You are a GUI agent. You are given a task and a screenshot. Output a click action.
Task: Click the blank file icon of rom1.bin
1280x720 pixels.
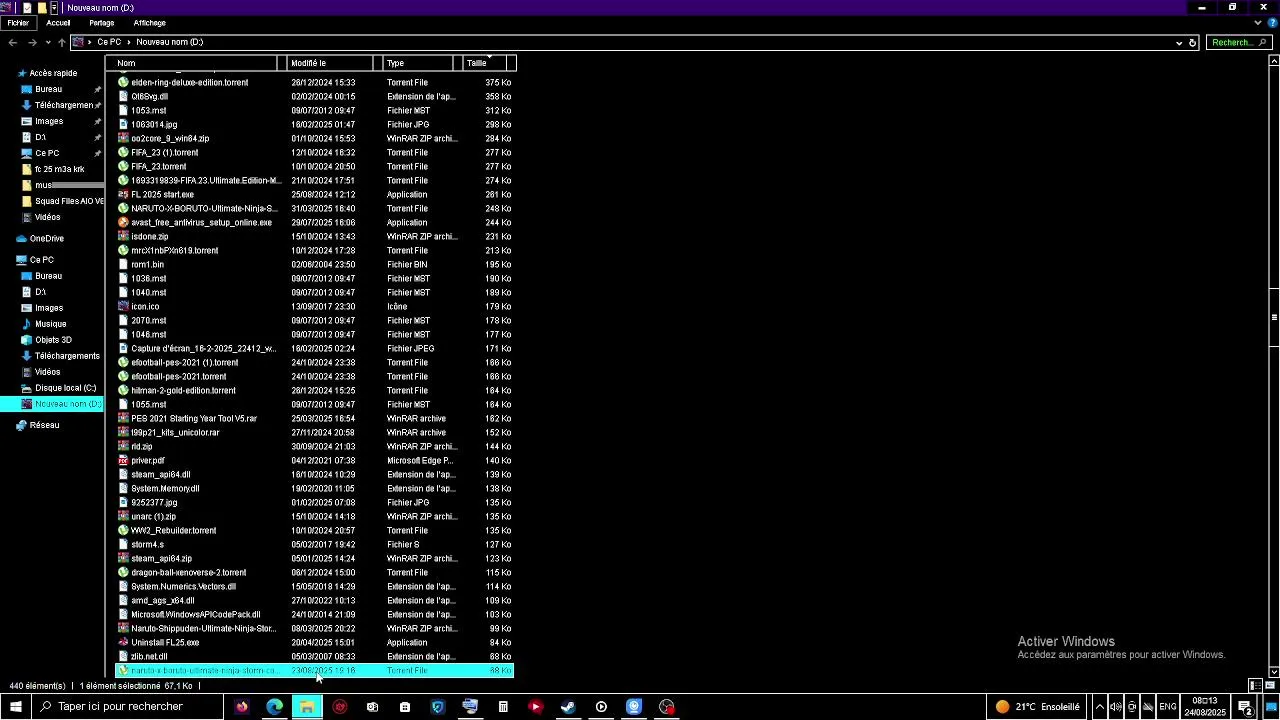[x=123, y=265]
